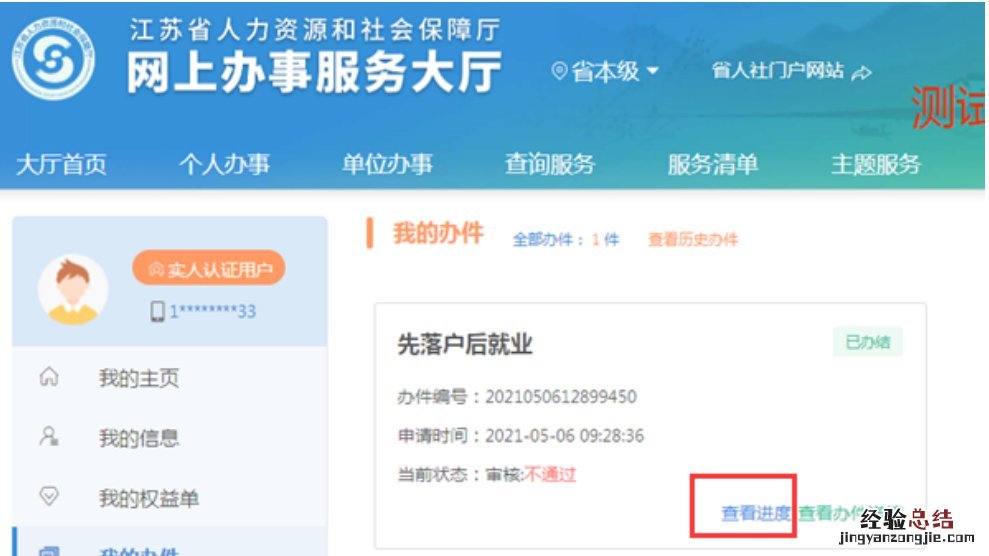Click the diamond icon beside 我的权益单
Viewport: 989px width, 556px height.
[x=49, y=496]
